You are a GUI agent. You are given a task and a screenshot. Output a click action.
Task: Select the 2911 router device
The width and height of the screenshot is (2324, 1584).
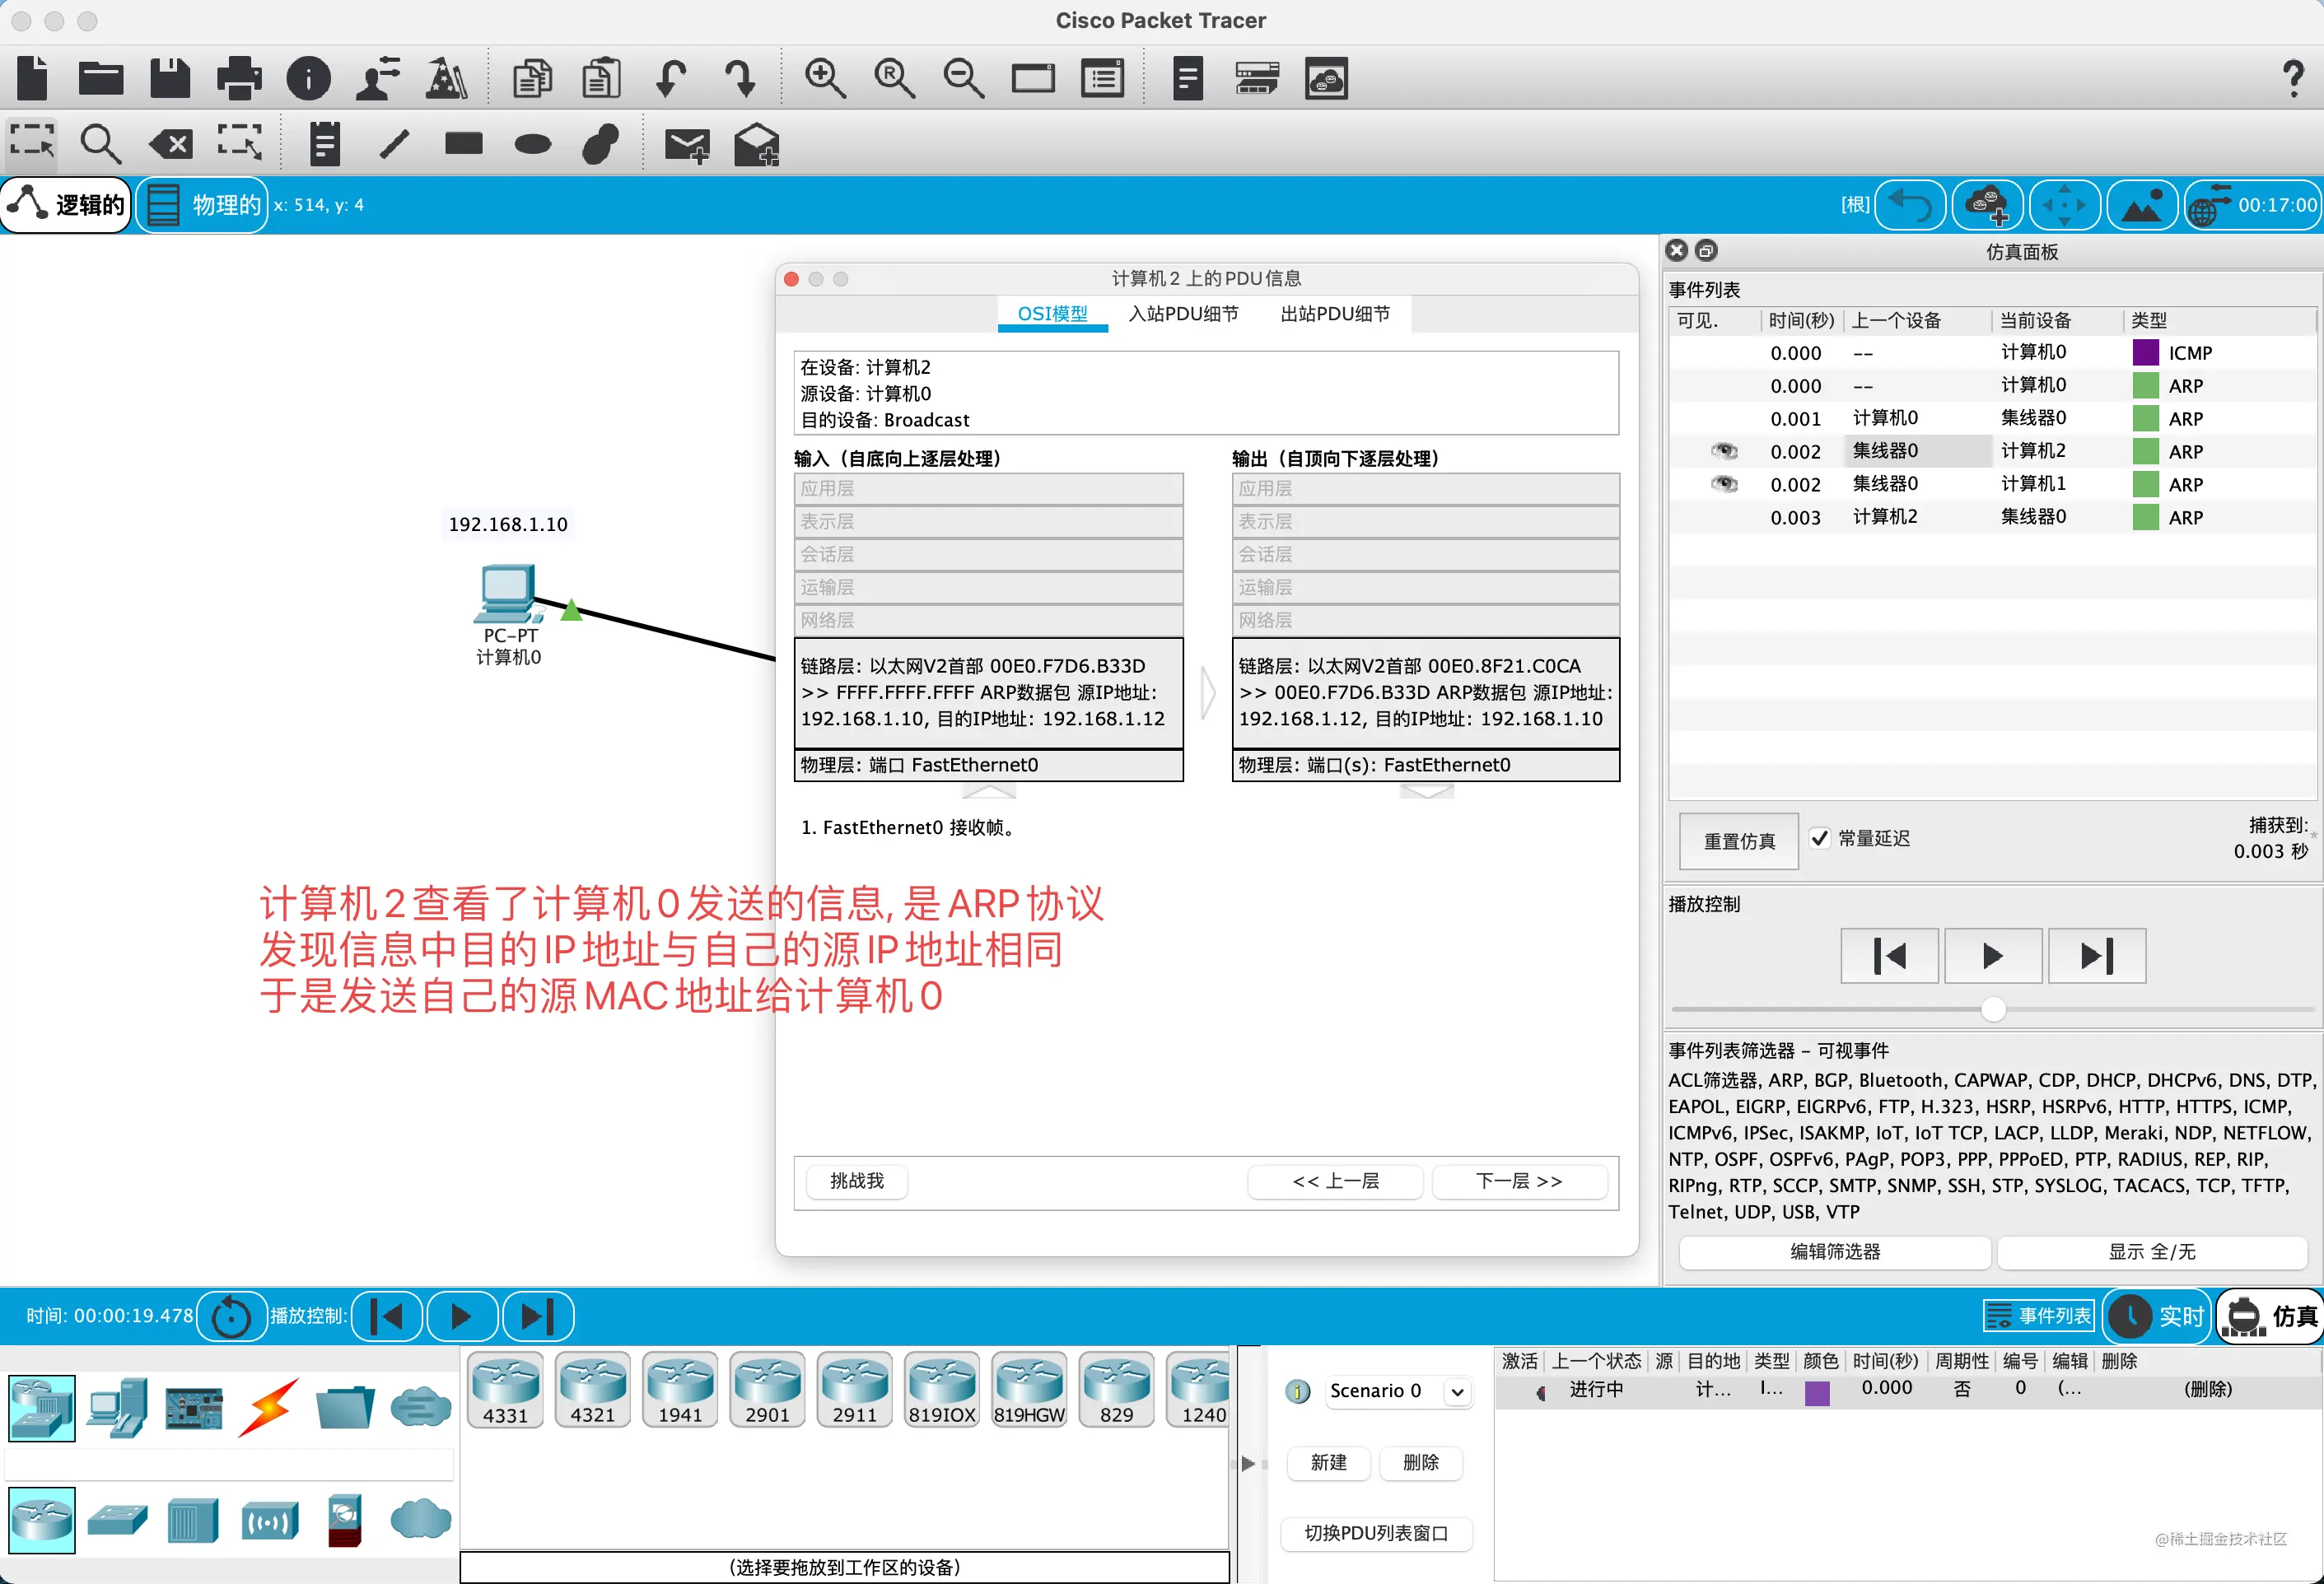[x=854, y=1390]
